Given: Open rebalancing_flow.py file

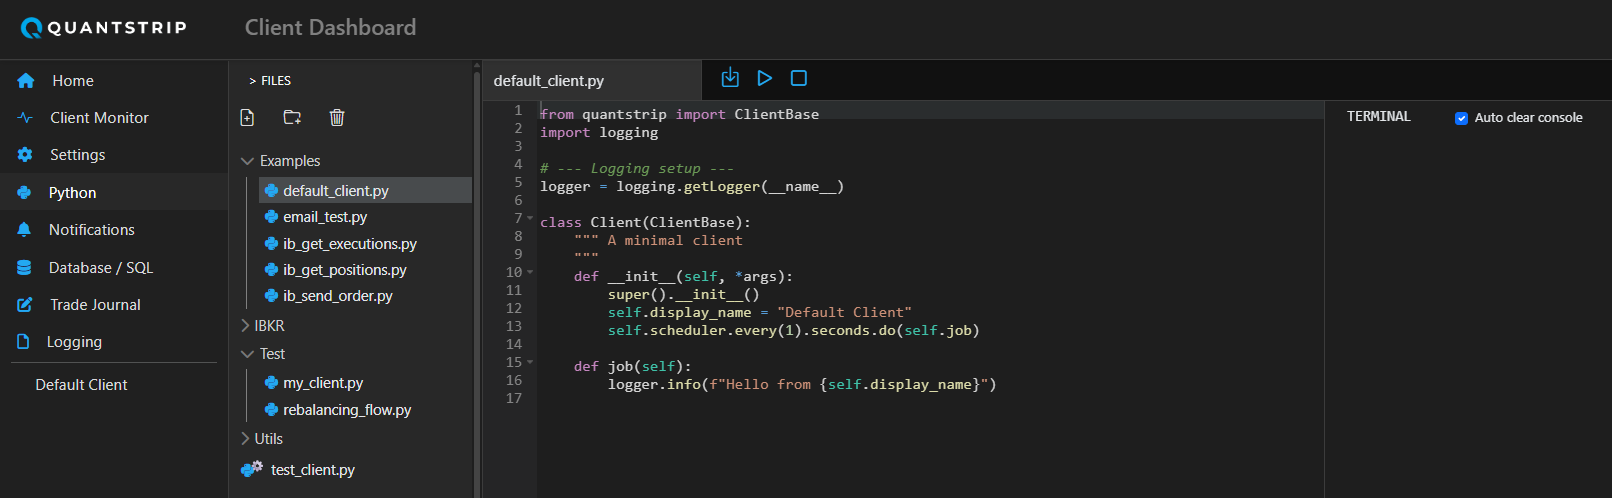Looking at the screenshot, I should click(347, 410).
